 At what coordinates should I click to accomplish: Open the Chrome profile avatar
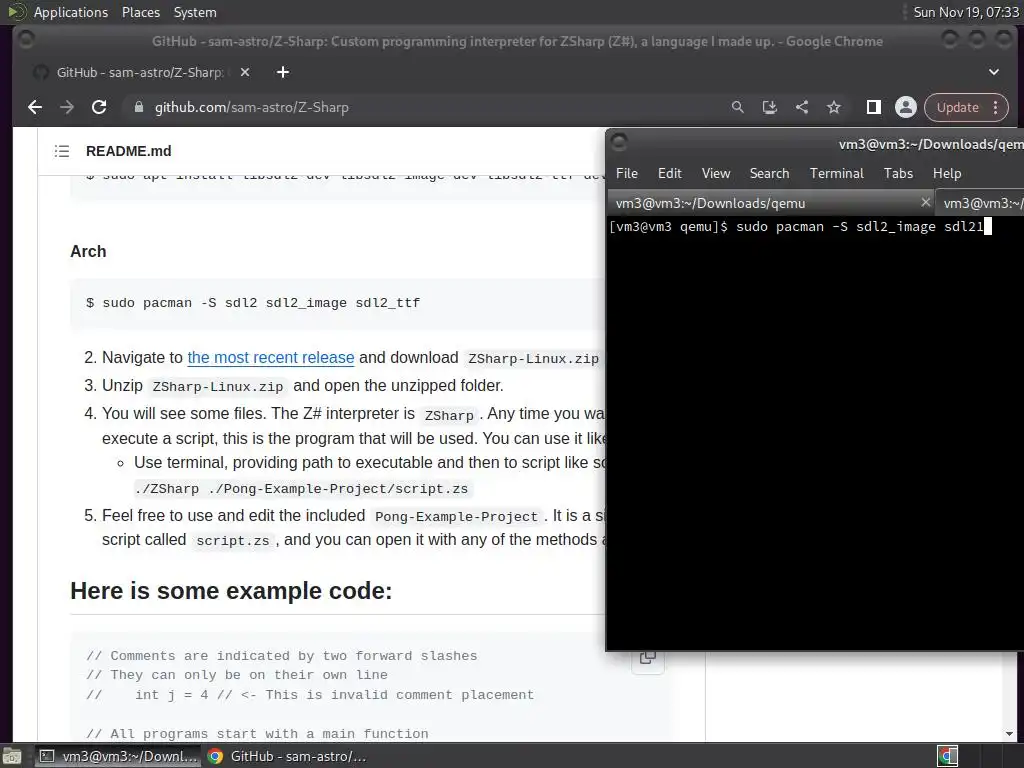pos(906,107)
